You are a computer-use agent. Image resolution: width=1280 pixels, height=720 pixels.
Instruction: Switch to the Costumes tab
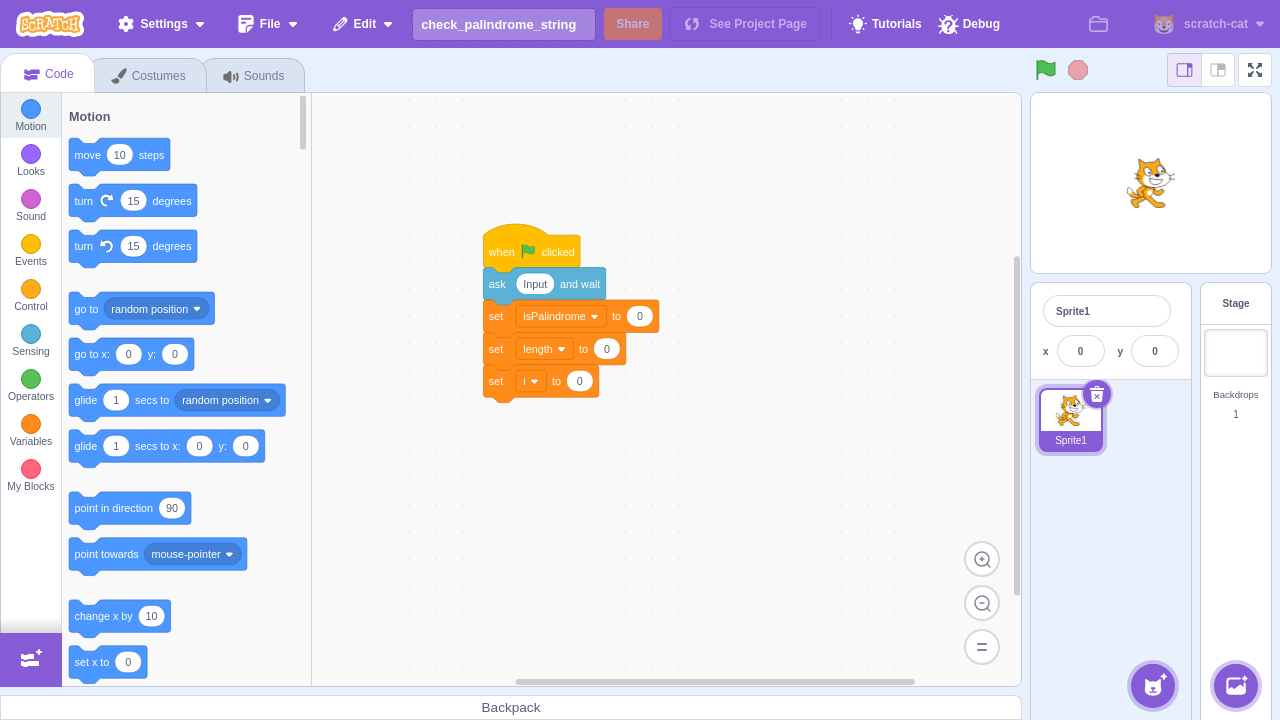[149, 76]
